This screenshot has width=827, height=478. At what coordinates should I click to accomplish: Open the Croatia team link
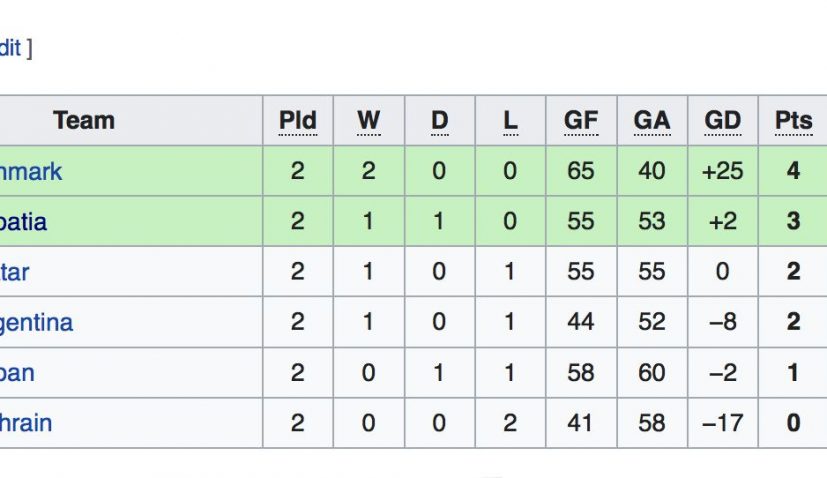coord(24,221)
